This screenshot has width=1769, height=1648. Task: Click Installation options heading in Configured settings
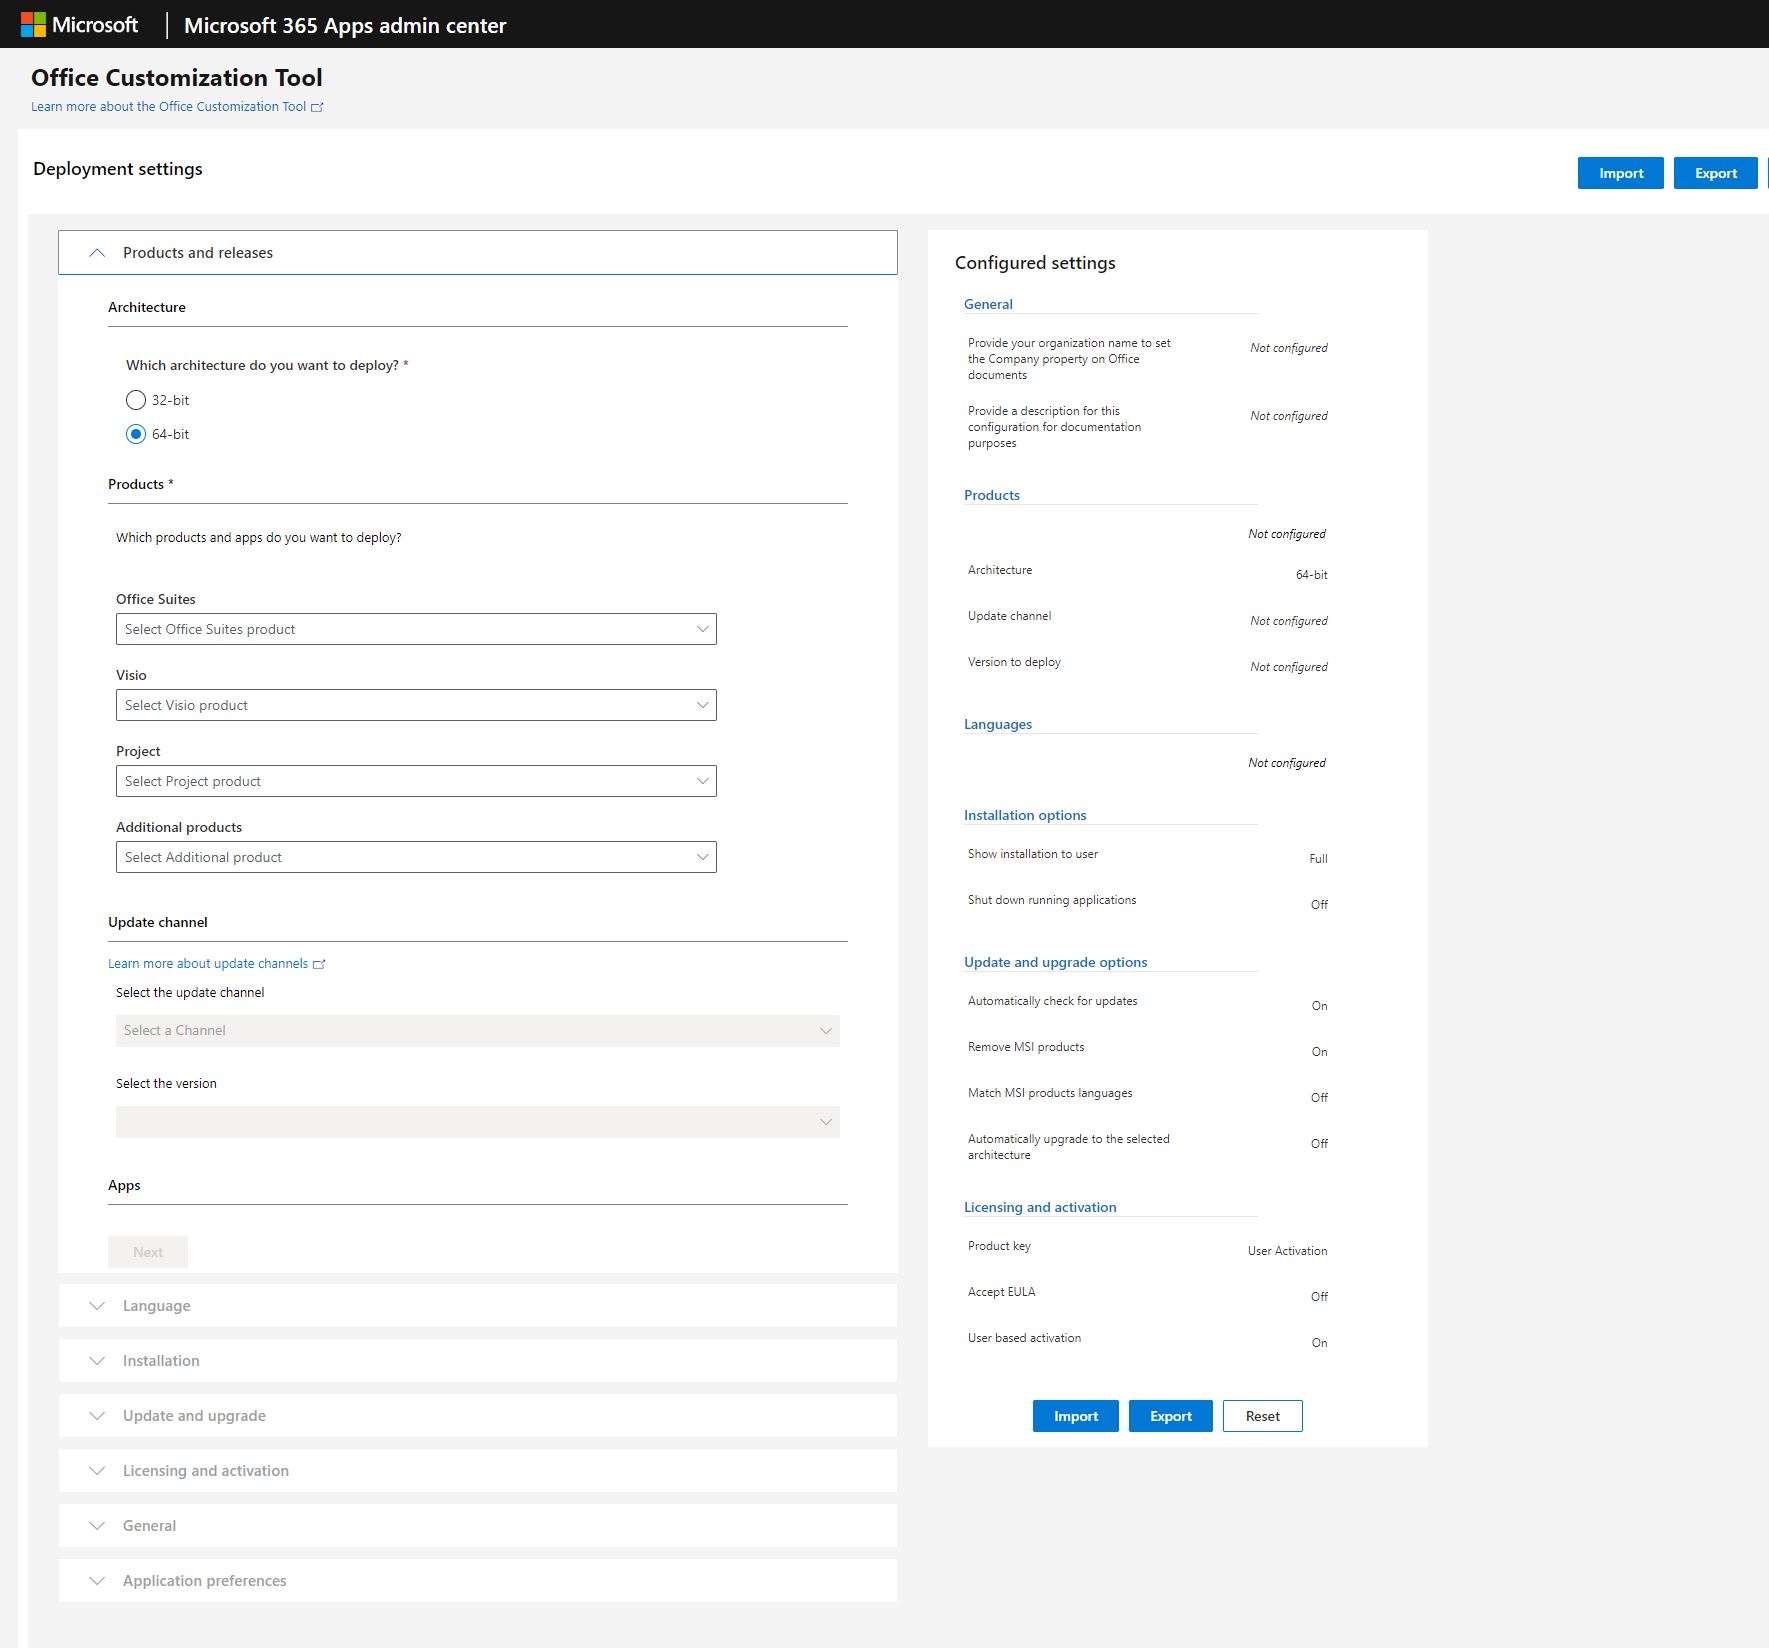[x=1025, y=815]
